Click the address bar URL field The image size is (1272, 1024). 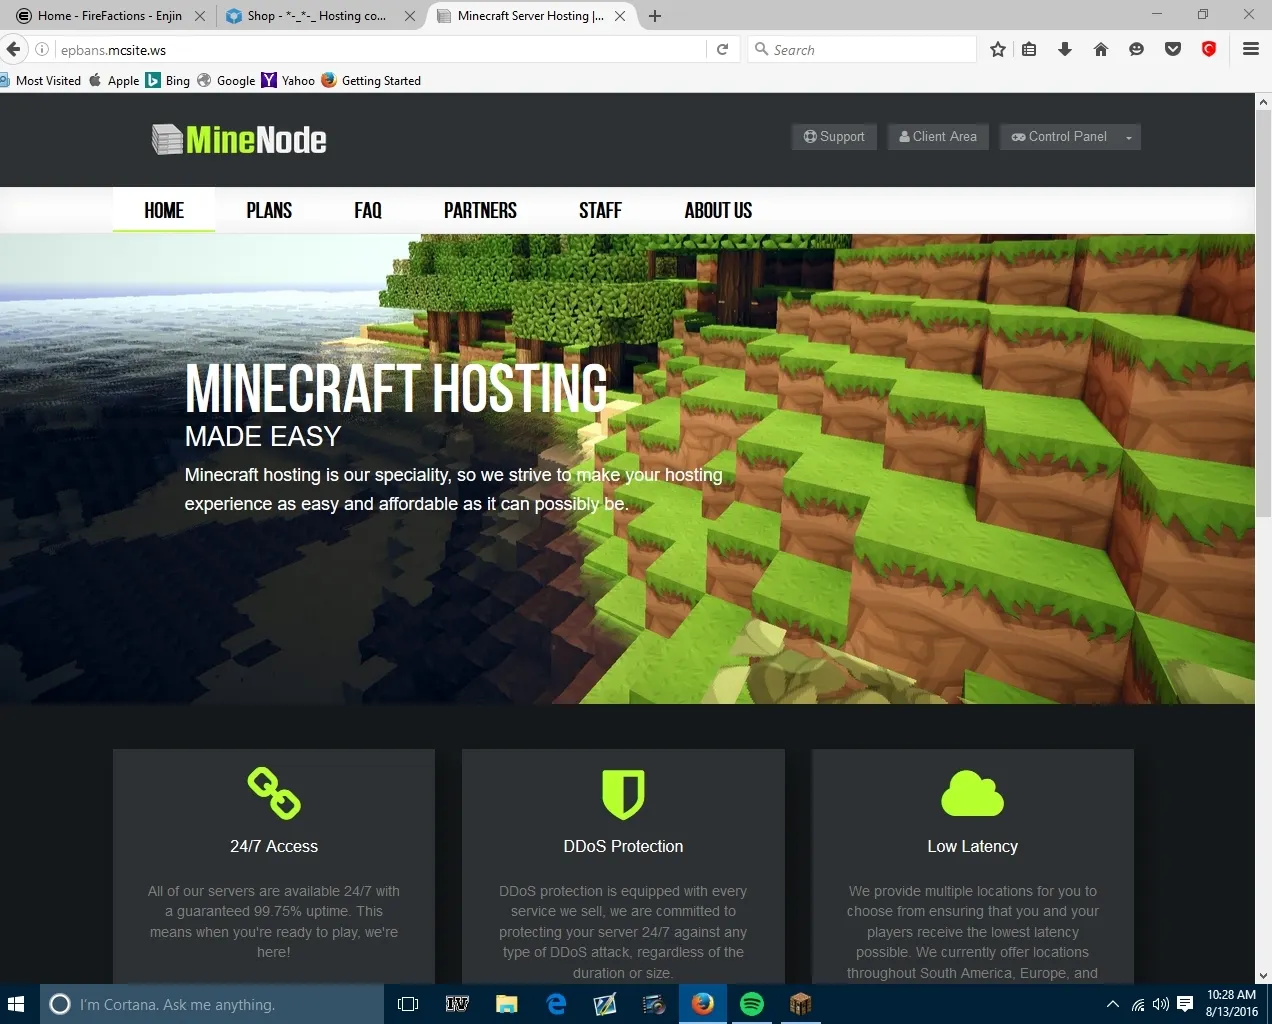click(x=380, y=49)
